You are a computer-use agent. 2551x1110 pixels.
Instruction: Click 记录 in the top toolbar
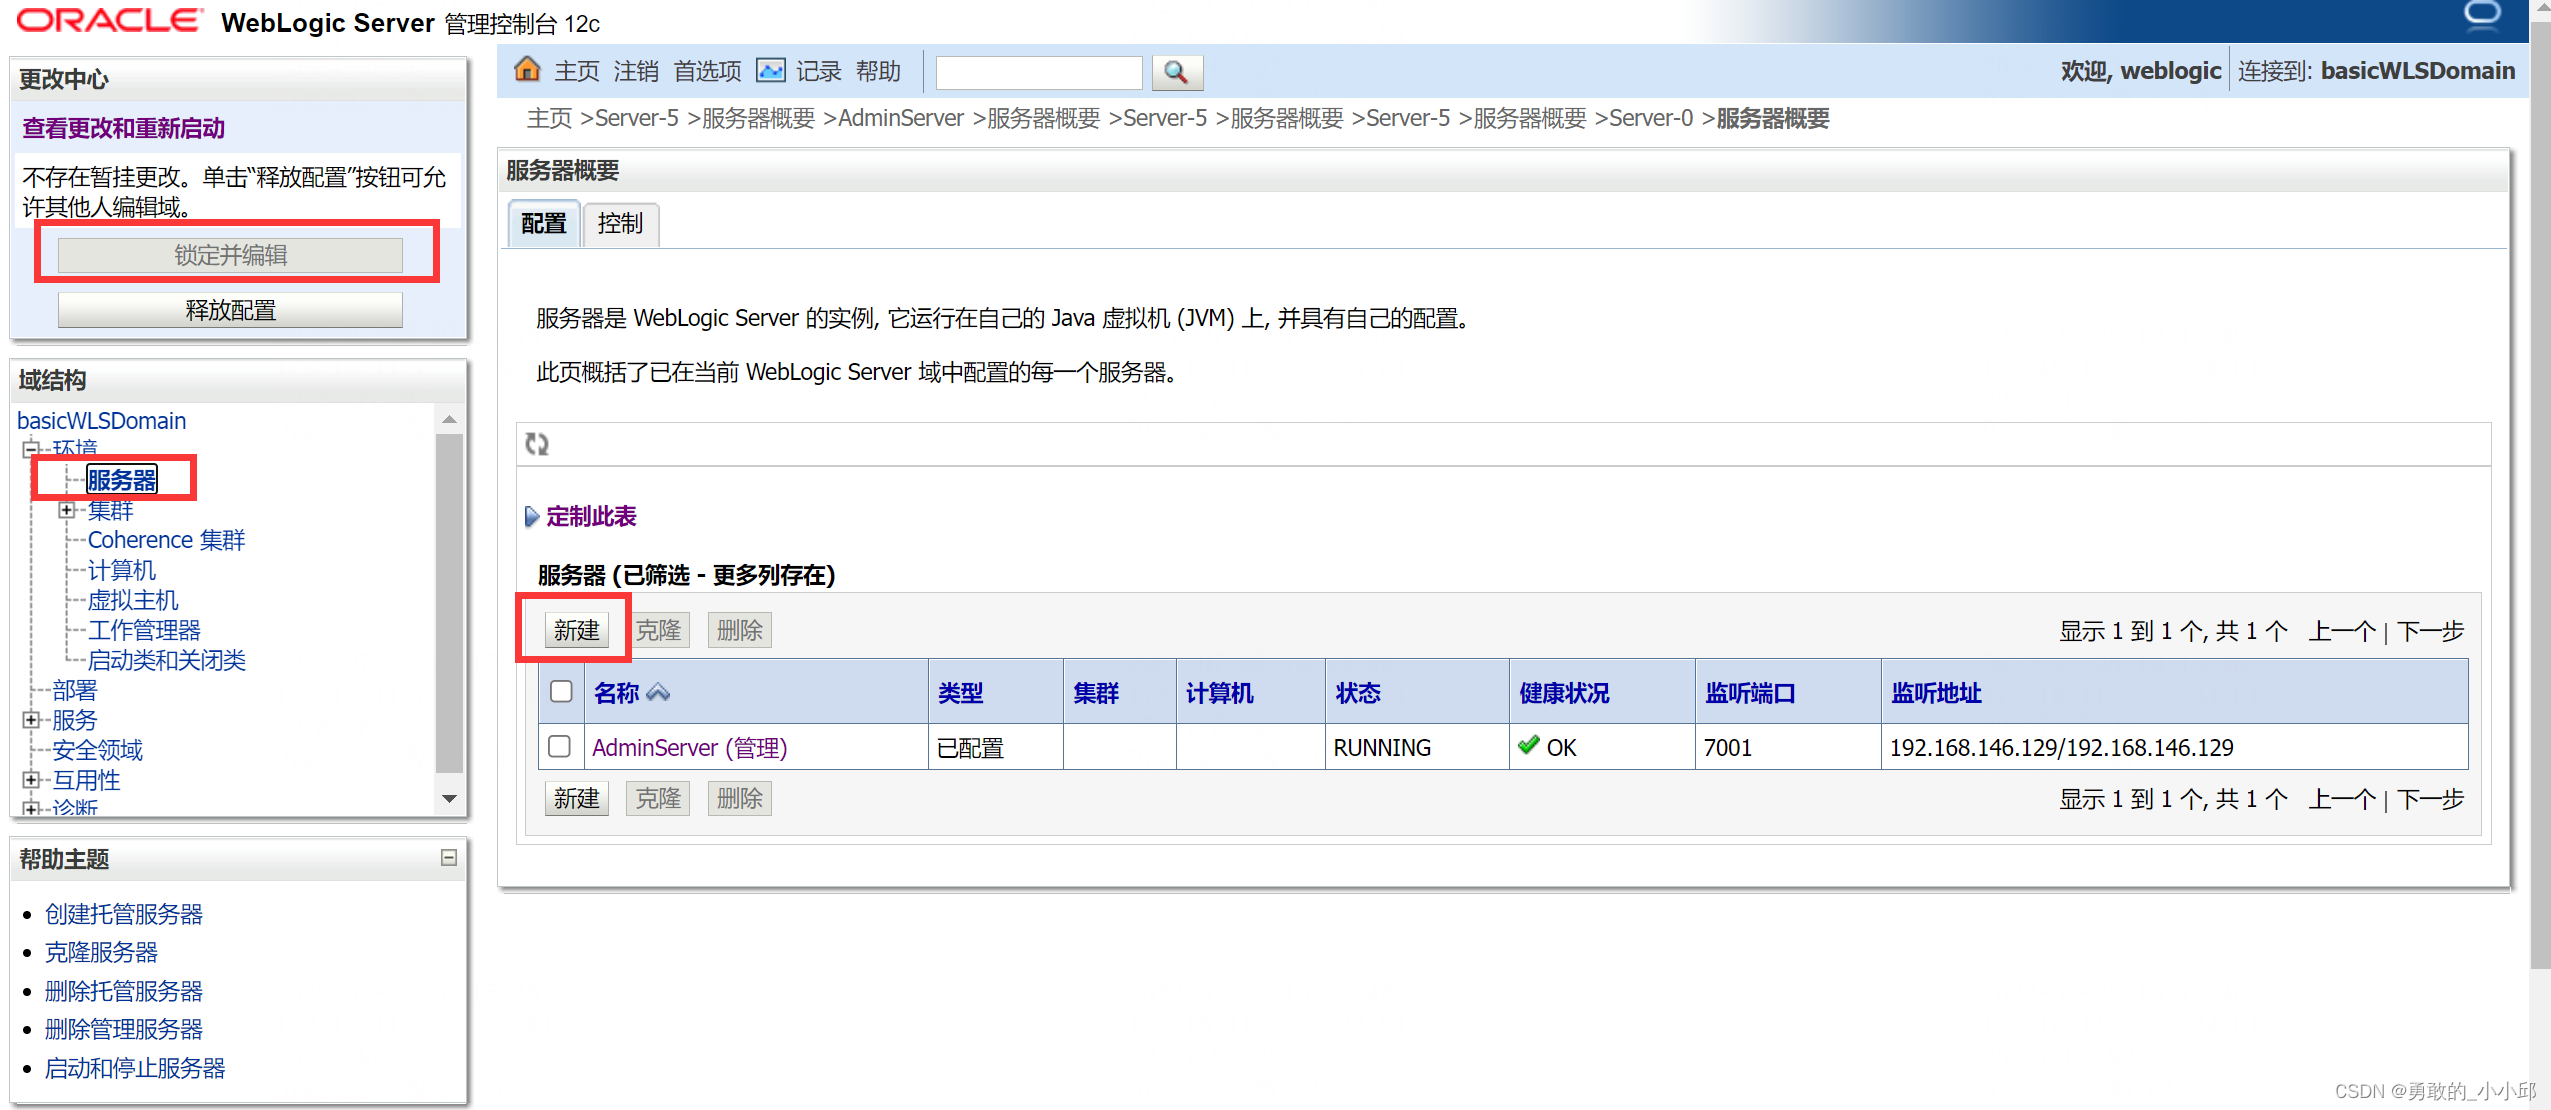coord(818,71)
